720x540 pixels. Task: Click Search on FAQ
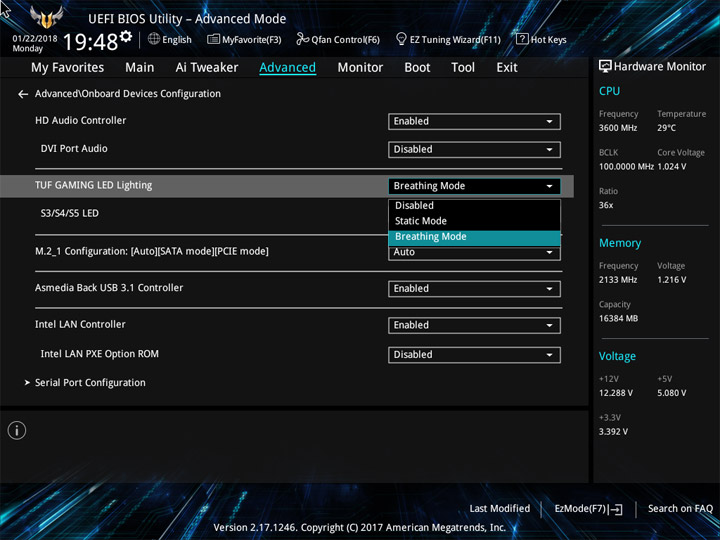(x=680, y=509)
